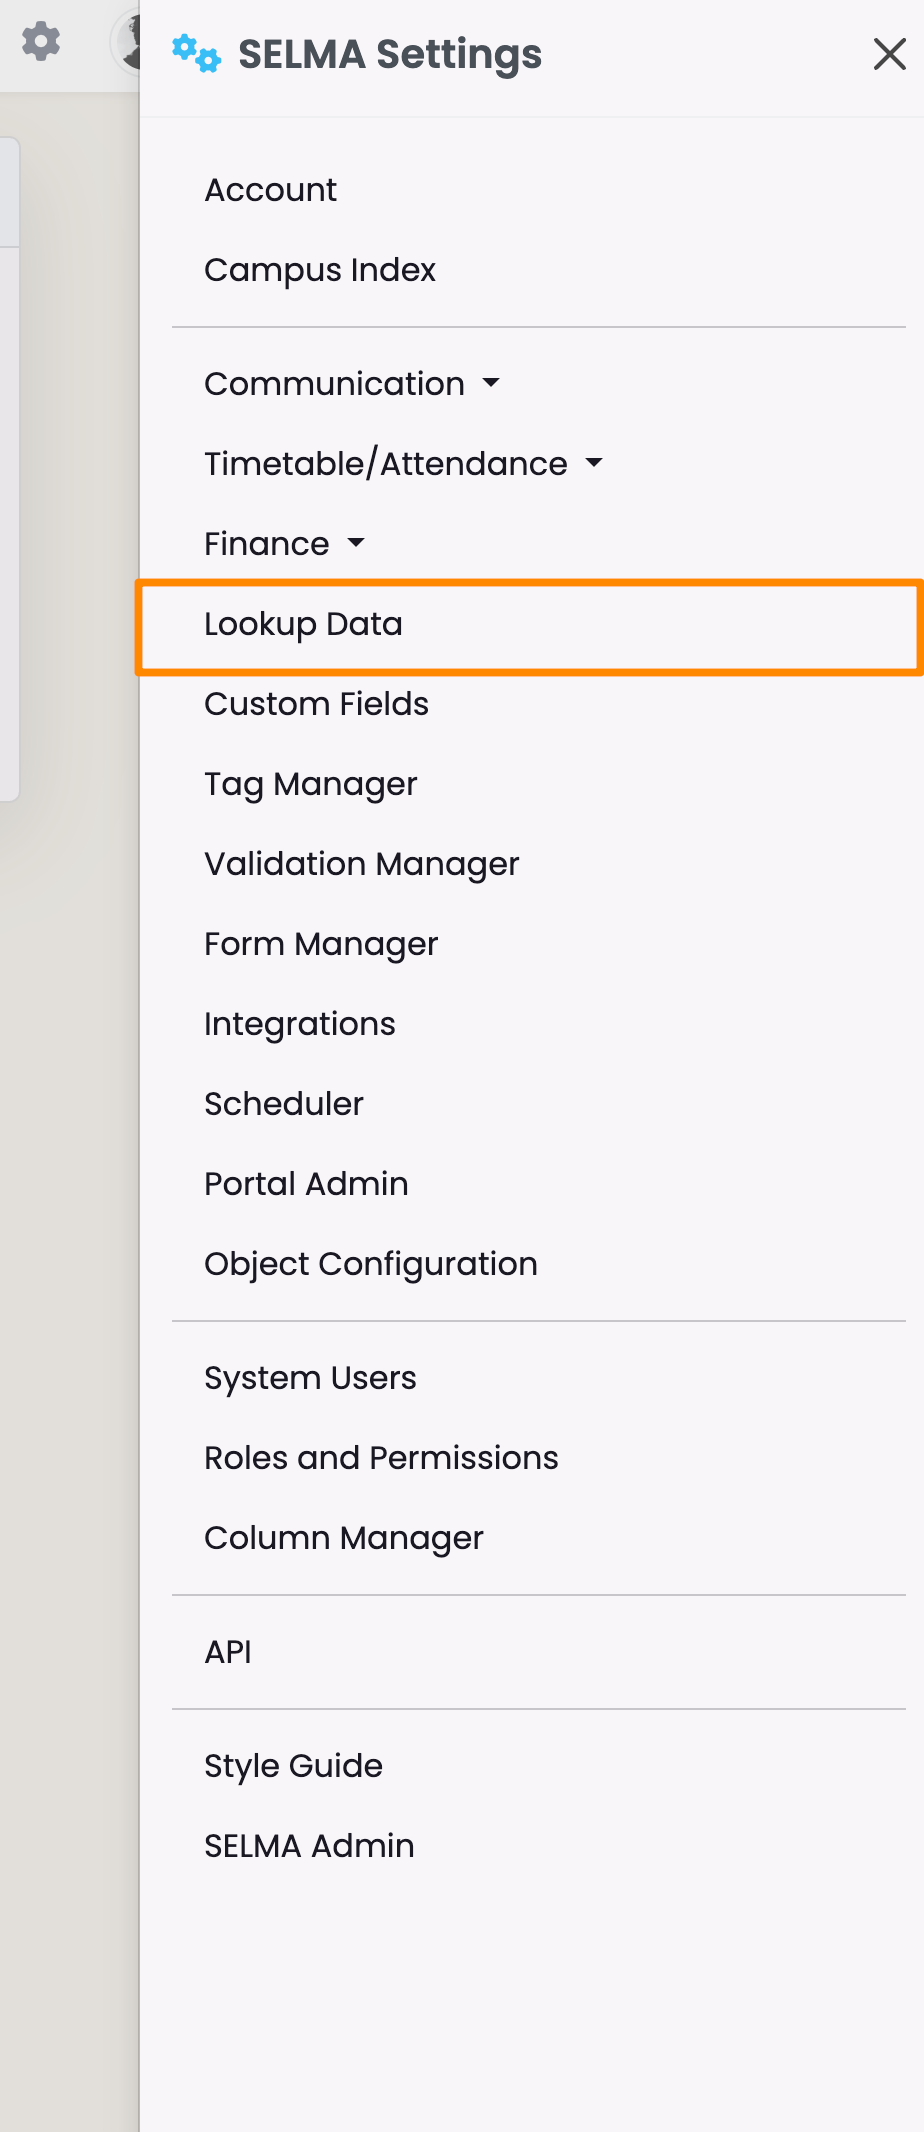
Task: Open Account settings
Action: coord(270,190)
